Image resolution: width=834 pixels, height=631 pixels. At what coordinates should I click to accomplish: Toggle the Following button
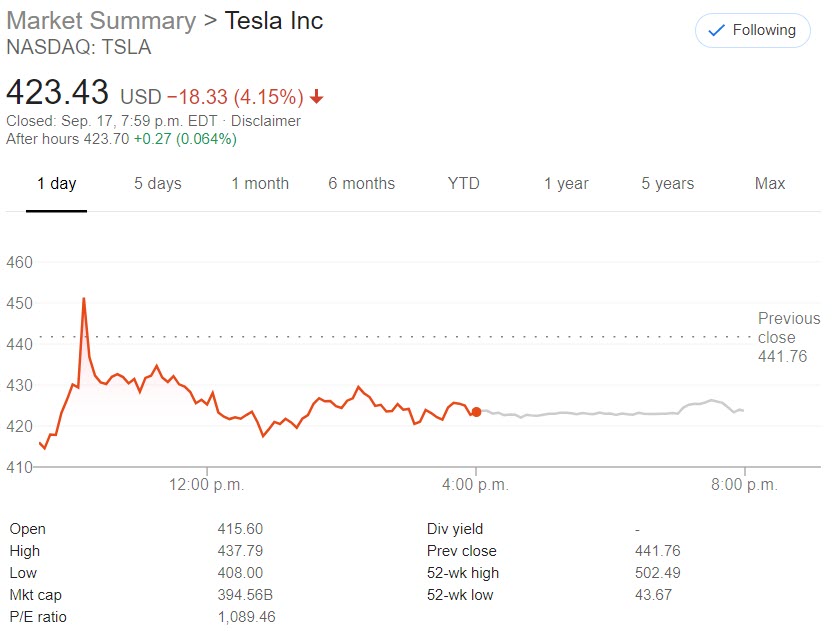point(752,30)
